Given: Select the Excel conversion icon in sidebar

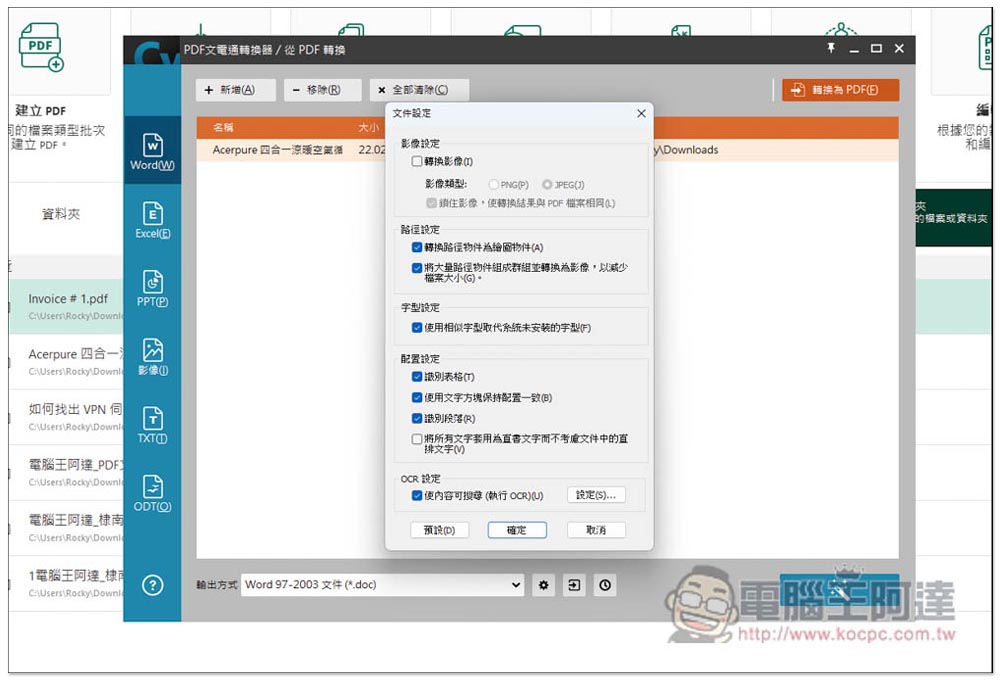Looking at the screenshot, I should point(152,219).
